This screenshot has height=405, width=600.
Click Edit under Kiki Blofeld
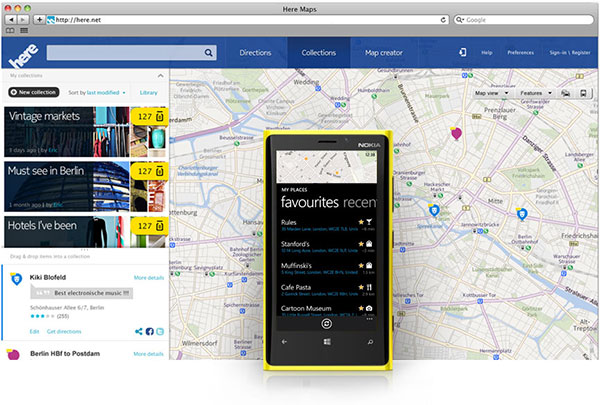(34, 332)
